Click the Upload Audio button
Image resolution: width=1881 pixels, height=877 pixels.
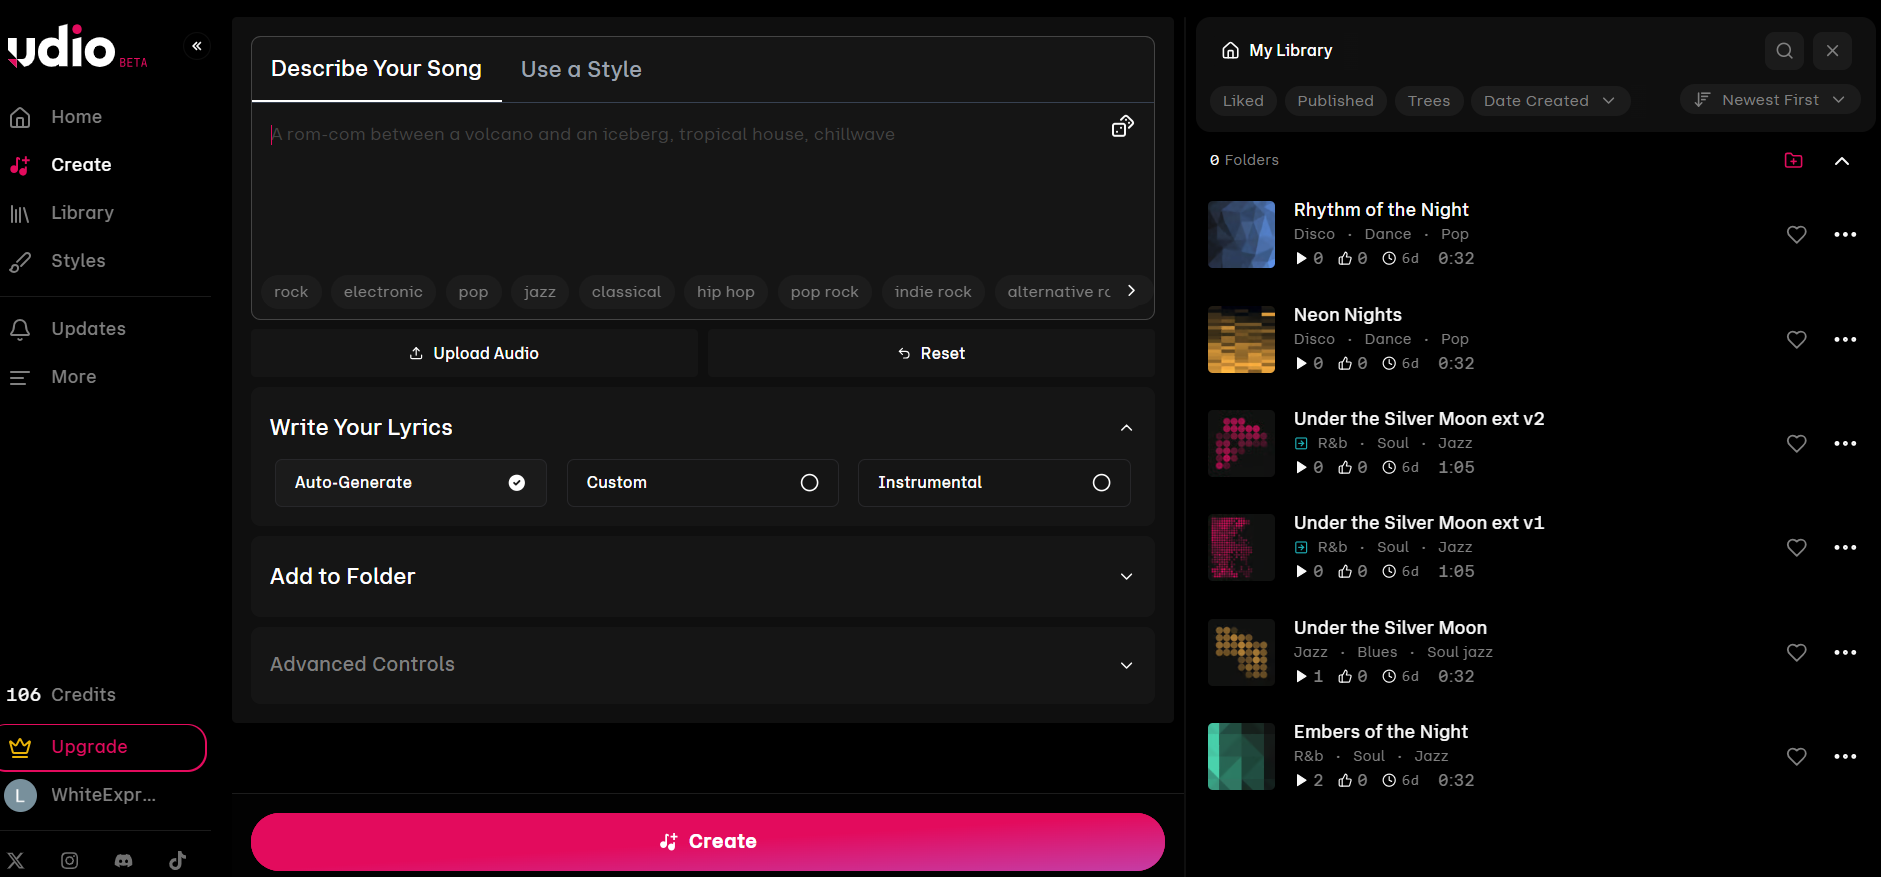click(474, 353)
